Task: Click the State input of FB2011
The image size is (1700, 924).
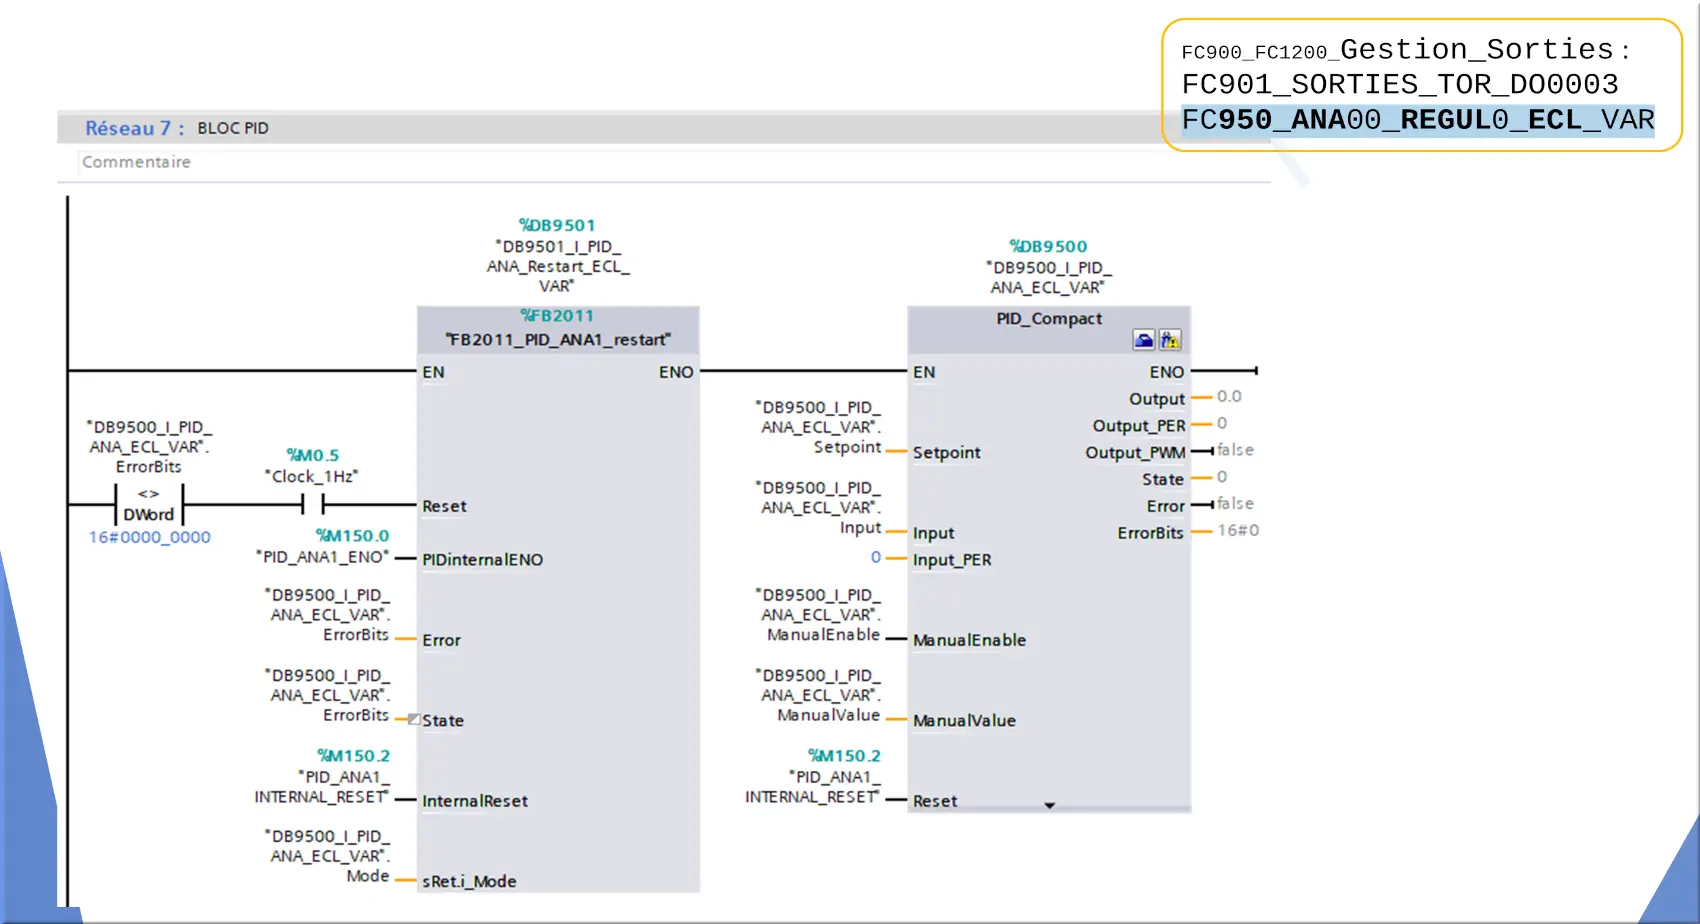Action: point(443,720)
